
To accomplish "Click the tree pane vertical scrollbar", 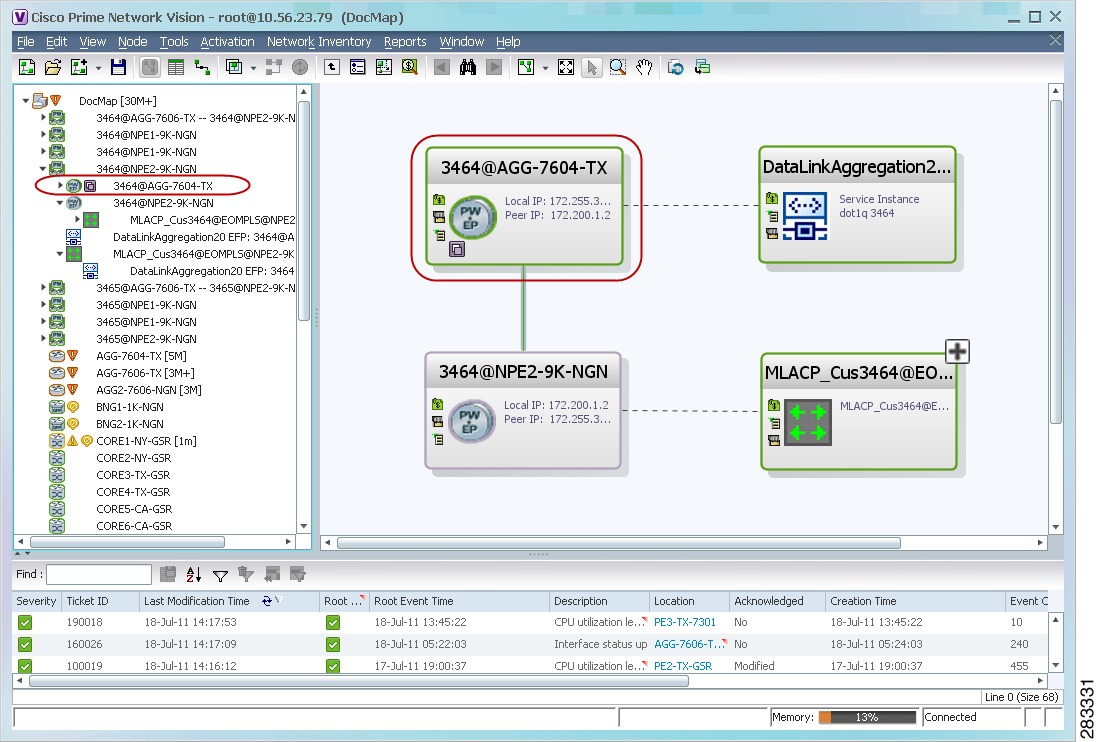I will click(x=304, y=210).
